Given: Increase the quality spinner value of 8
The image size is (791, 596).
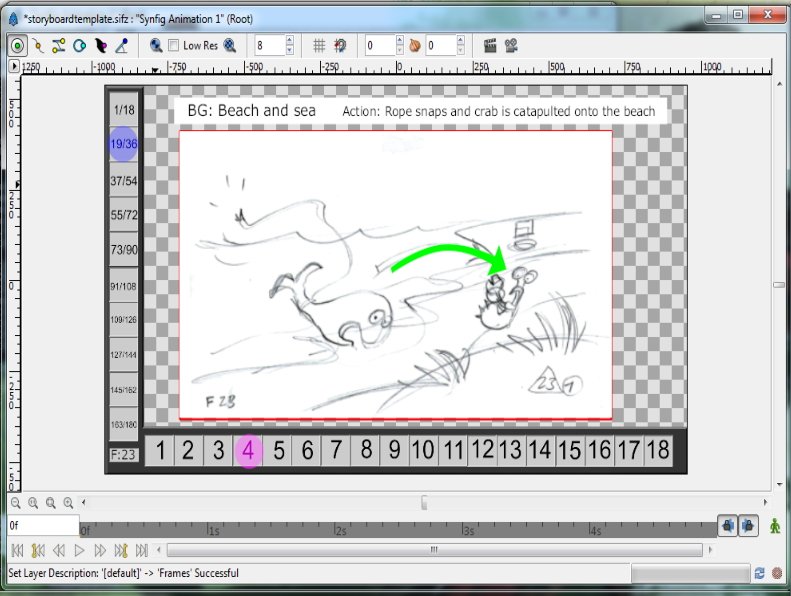Looking at the screenshot, I should [x=290, y=41].
